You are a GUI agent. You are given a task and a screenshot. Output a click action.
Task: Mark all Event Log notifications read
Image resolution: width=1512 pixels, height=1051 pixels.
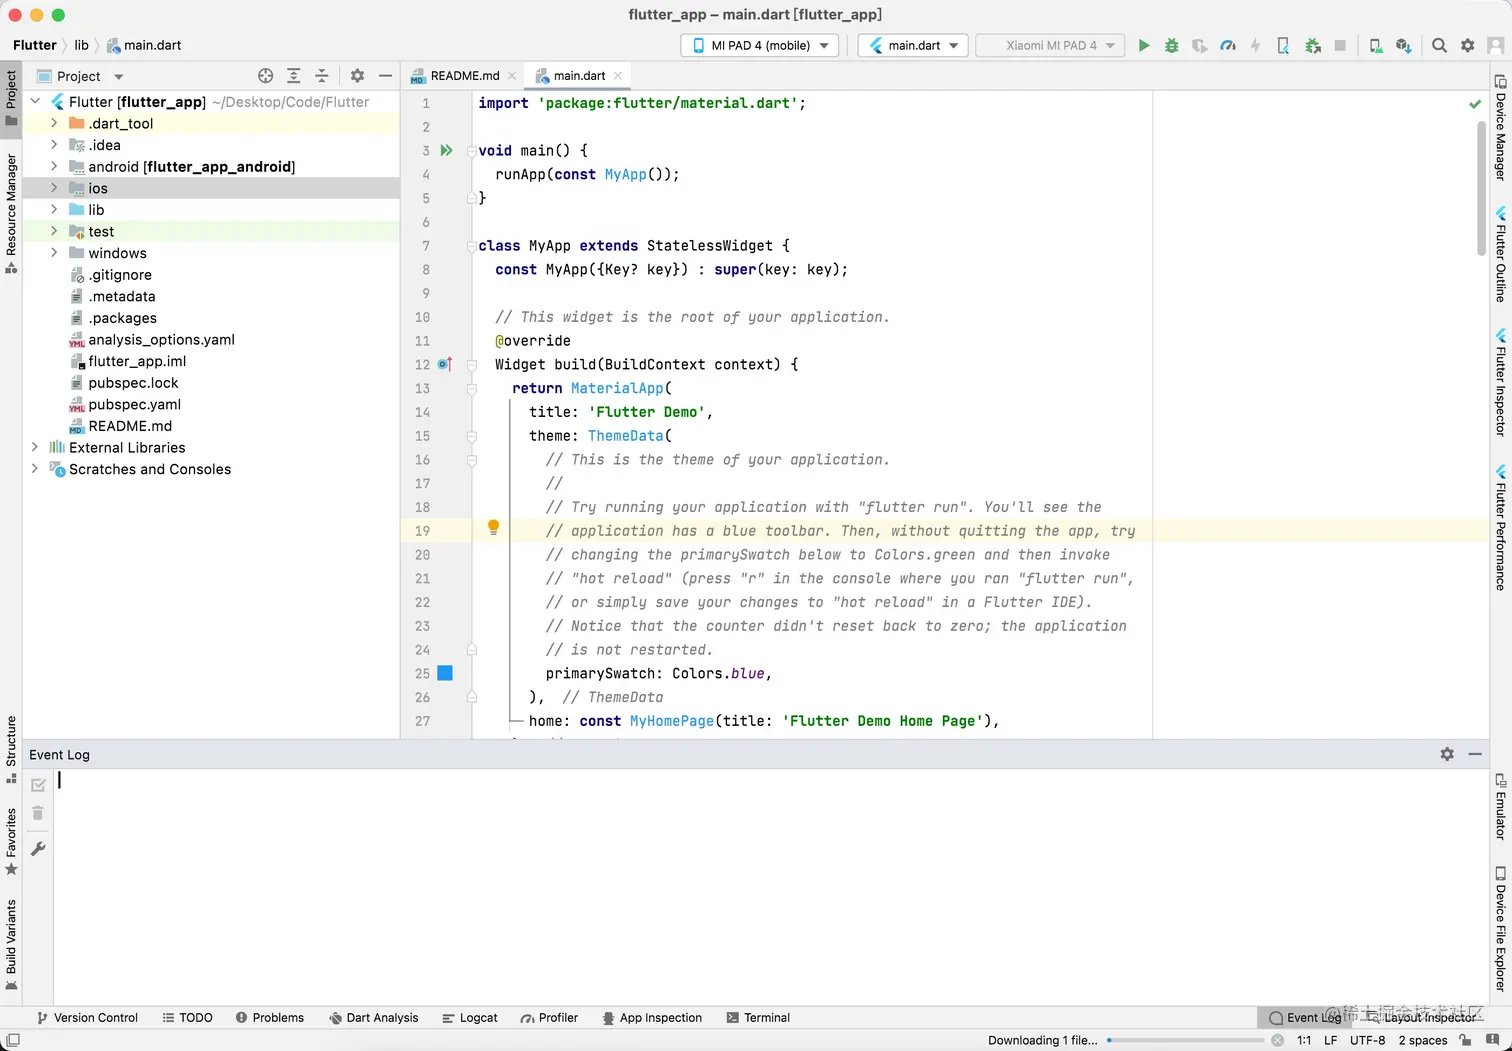[x=38, y=785]
